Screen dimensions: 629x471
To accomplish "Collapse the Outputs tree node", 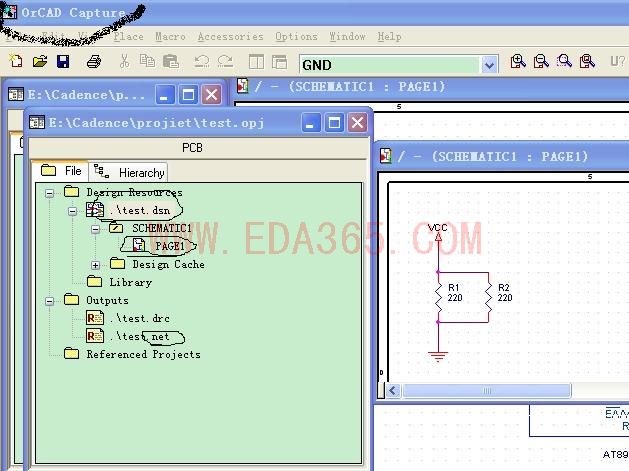I will point(49,301).
